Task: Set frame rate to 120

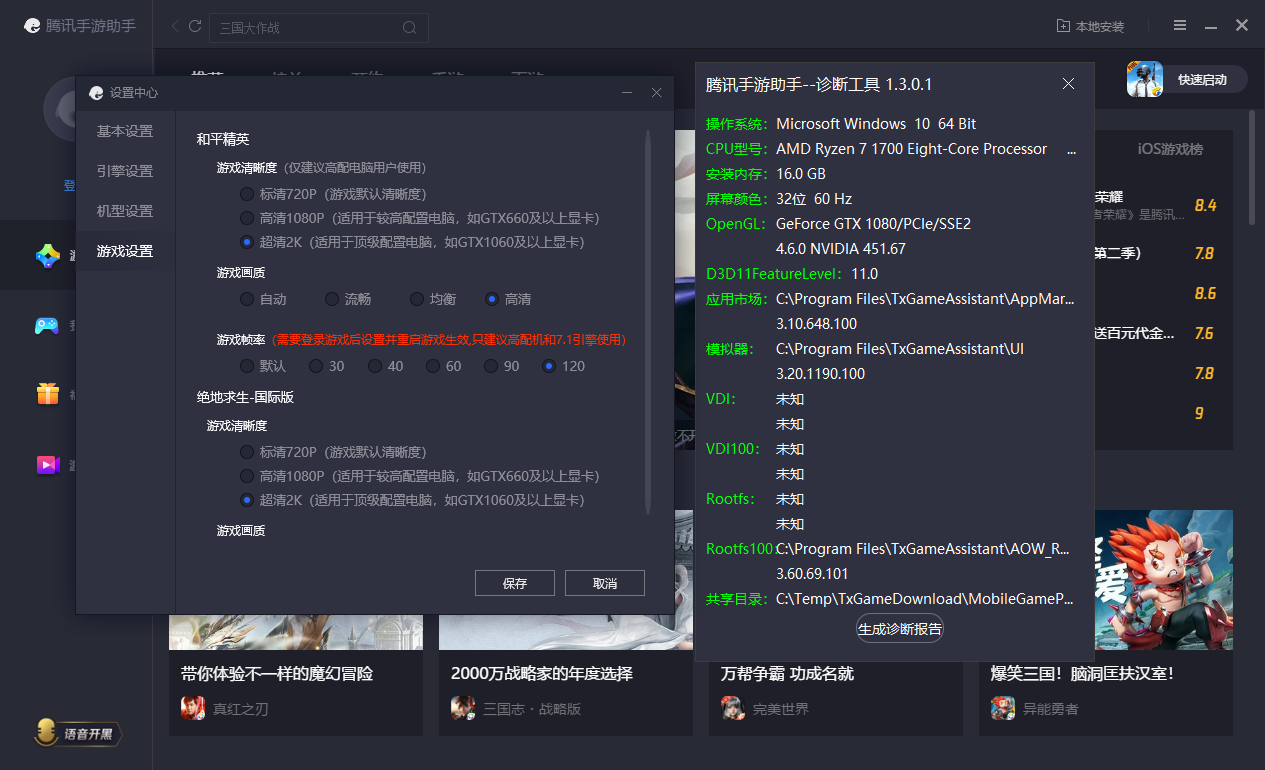Action: tap(549, 366)
